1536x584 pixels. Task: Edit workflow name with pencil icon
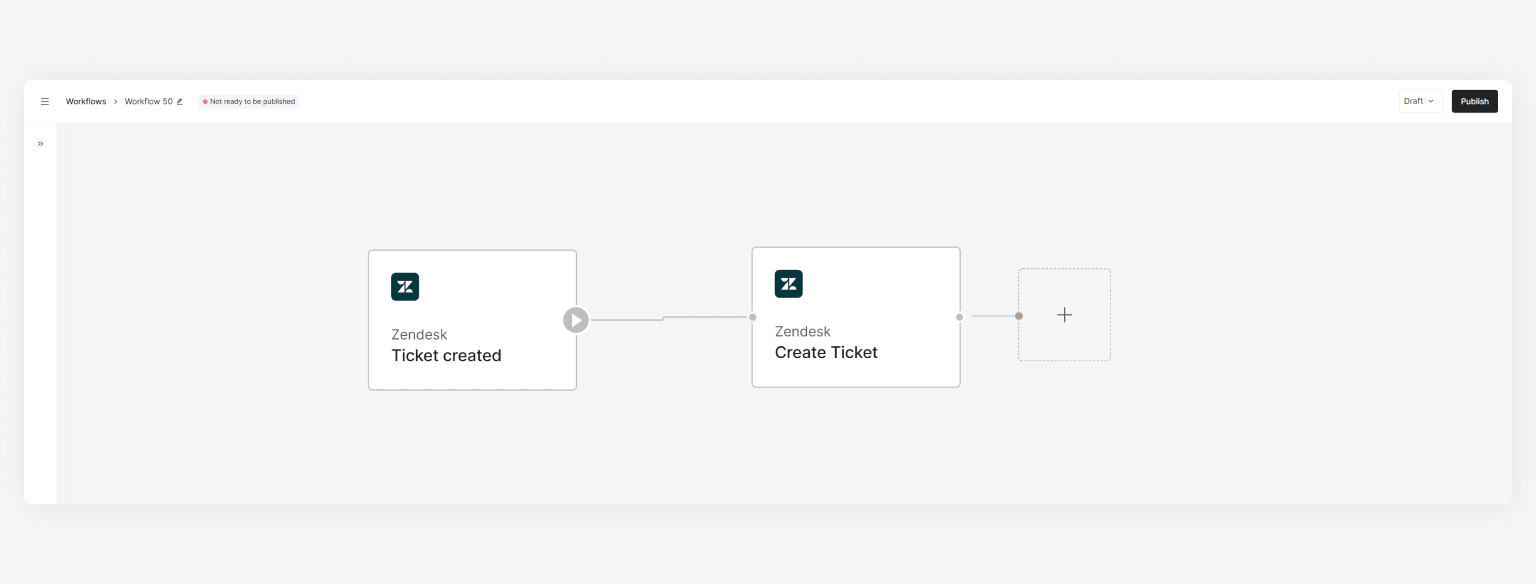pos(180,101)
